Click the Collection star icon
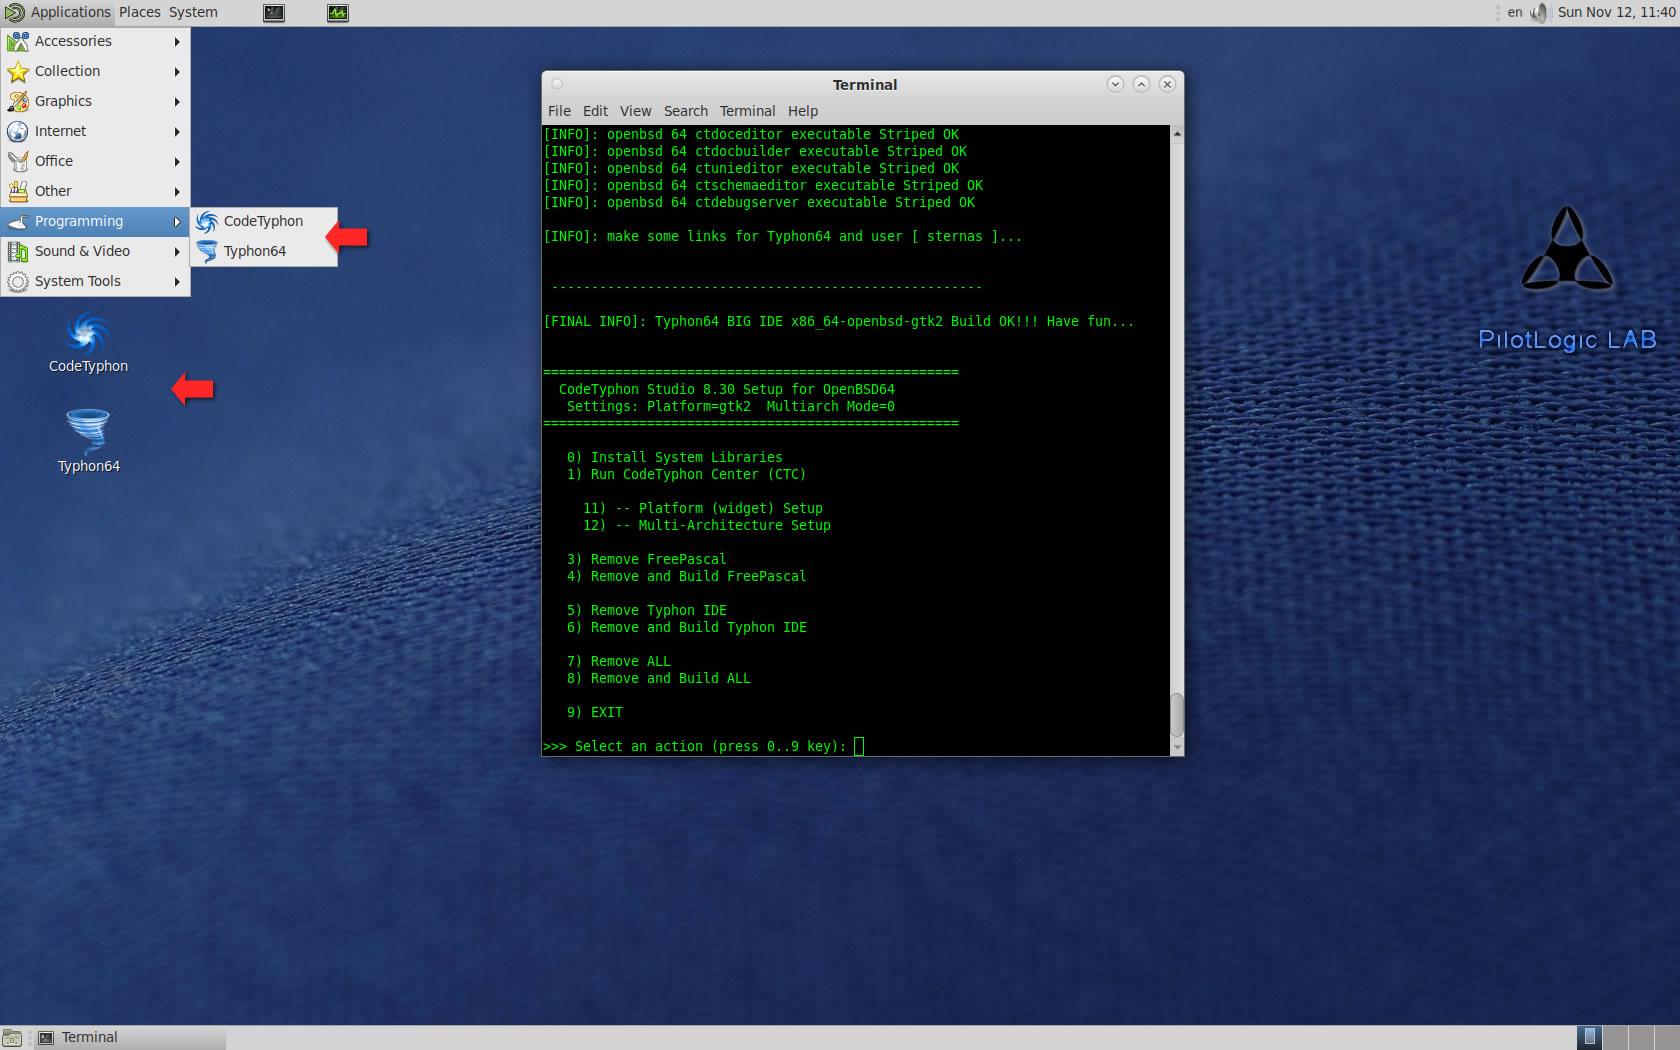This screenshot has height=1050, width=1680. [18, 71]
